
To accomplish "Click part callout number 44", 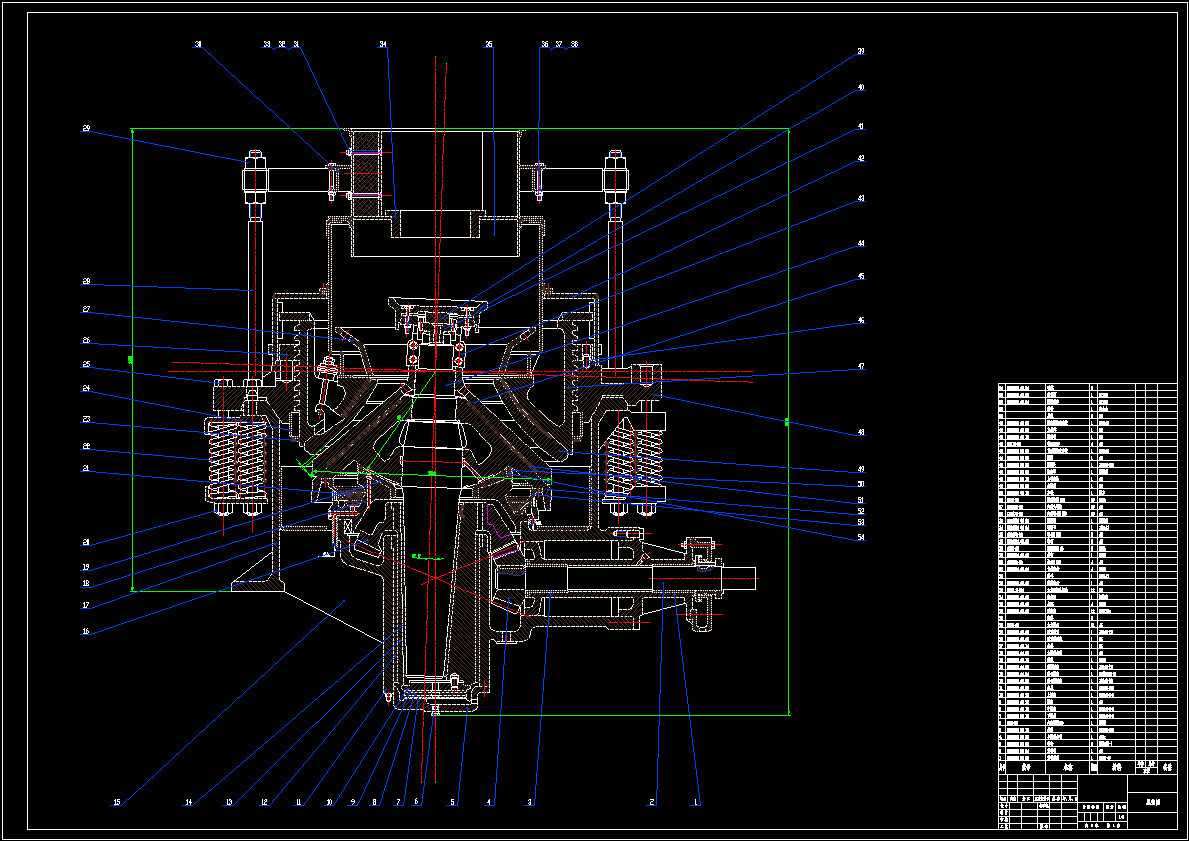I will 861,243.
